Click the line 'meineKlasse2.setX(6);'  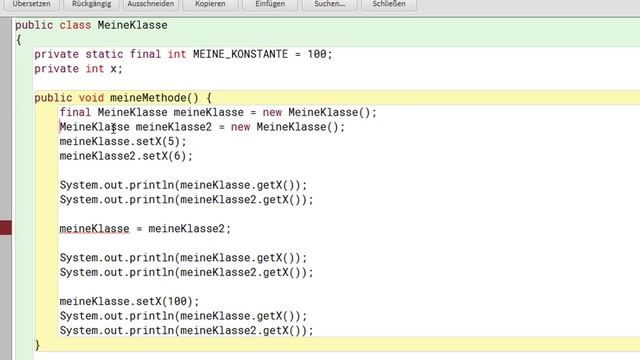pos(126,156)
